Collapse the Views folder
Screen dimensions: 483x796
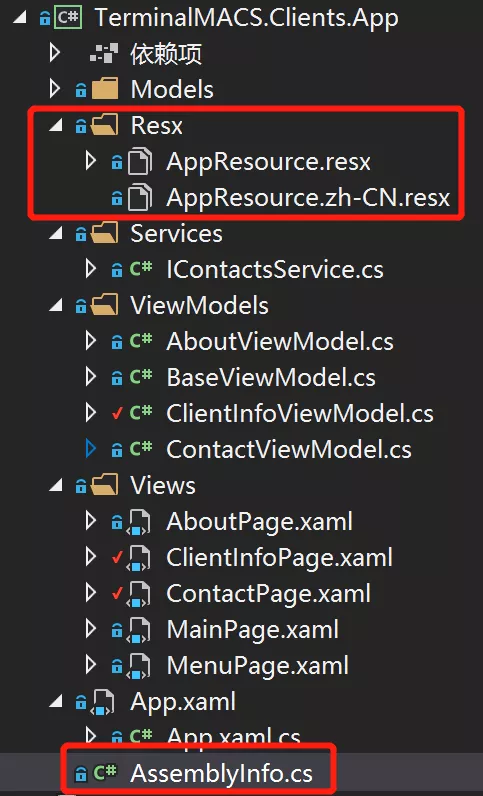pos(56,486)
